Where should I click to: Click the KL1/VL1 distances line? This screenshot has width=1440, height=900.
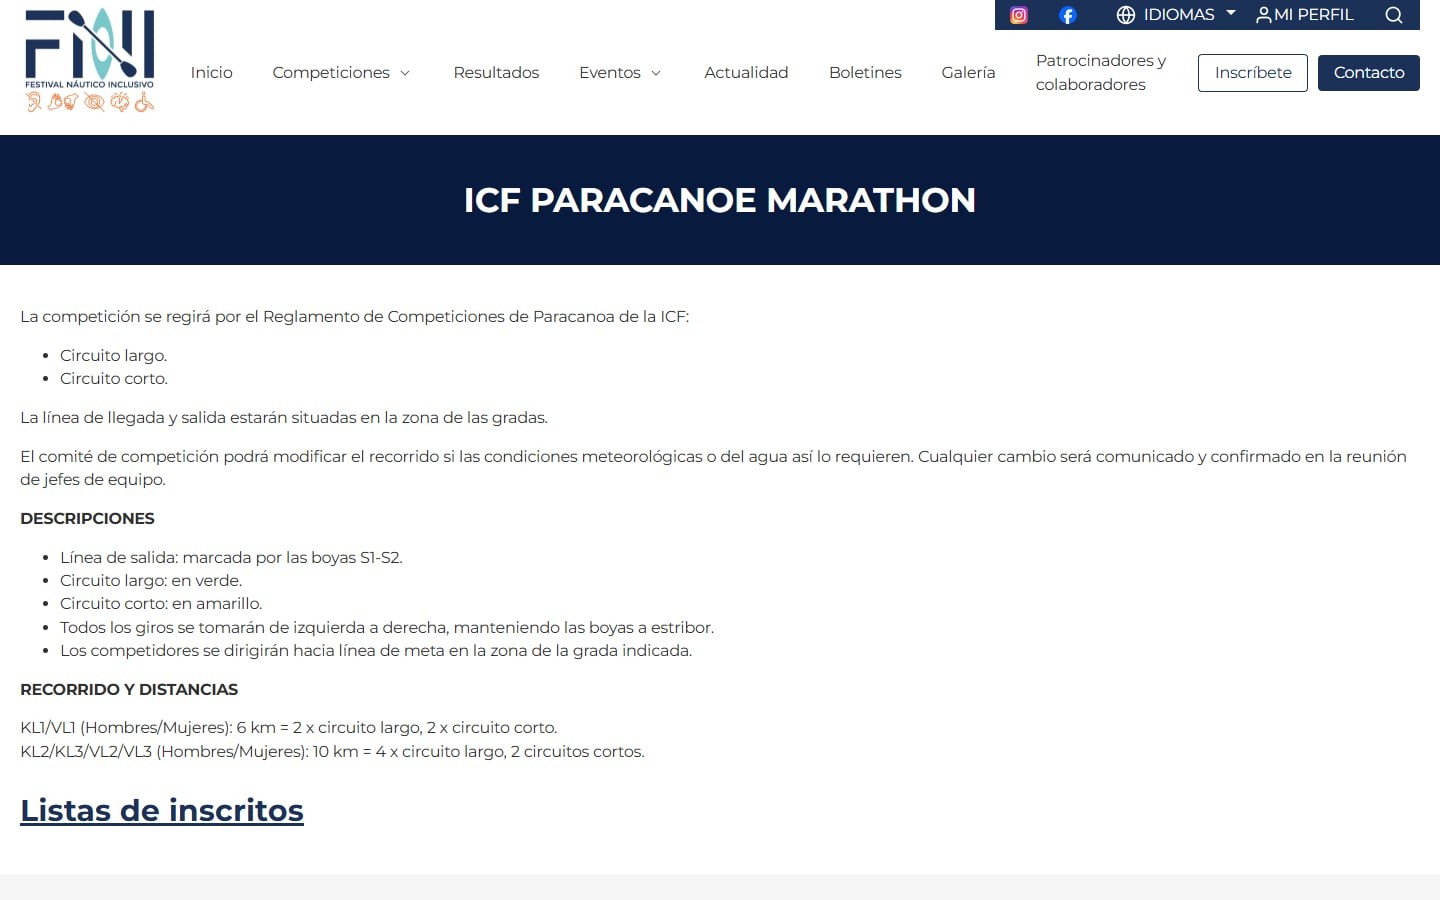click(289, 727)
